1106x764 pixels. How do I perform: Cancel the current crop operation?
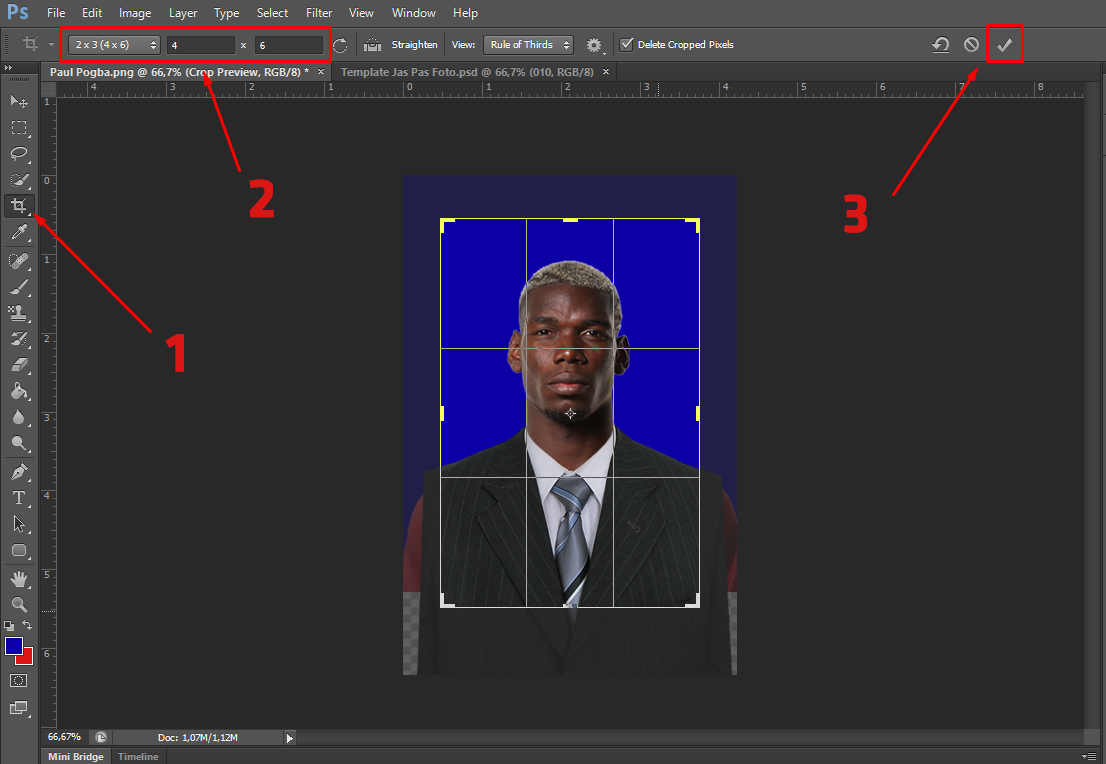[971, 44]
